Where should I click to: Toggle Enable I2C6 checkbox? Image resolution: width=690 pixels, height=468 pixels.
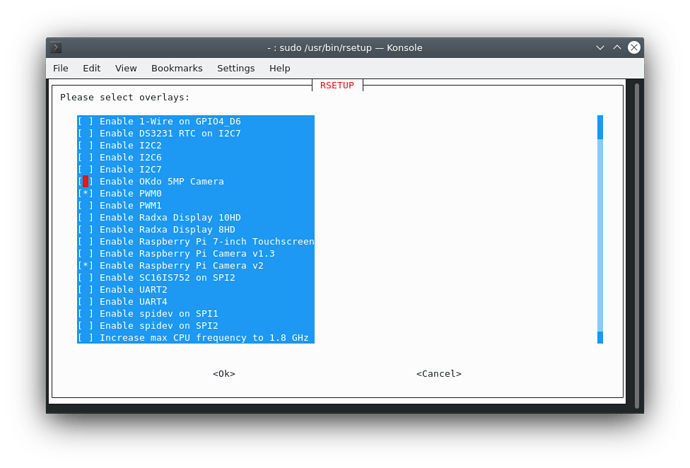tap(85, 157)
